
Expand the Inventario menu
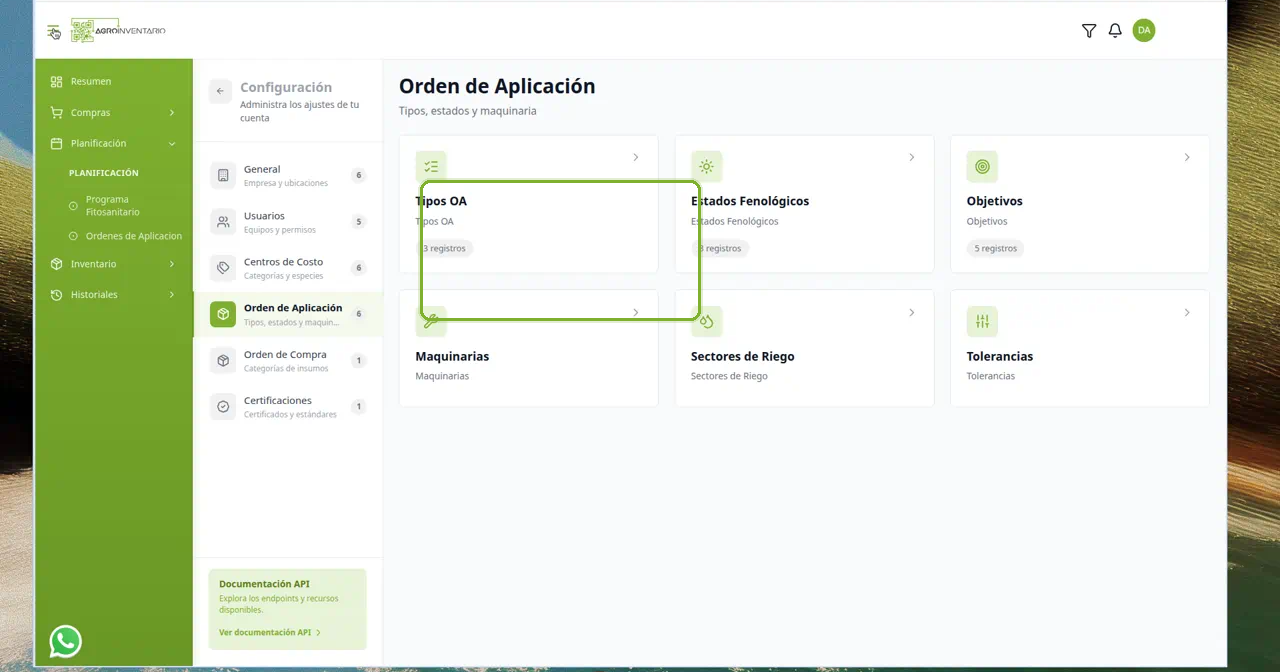[x=114, y=264]
